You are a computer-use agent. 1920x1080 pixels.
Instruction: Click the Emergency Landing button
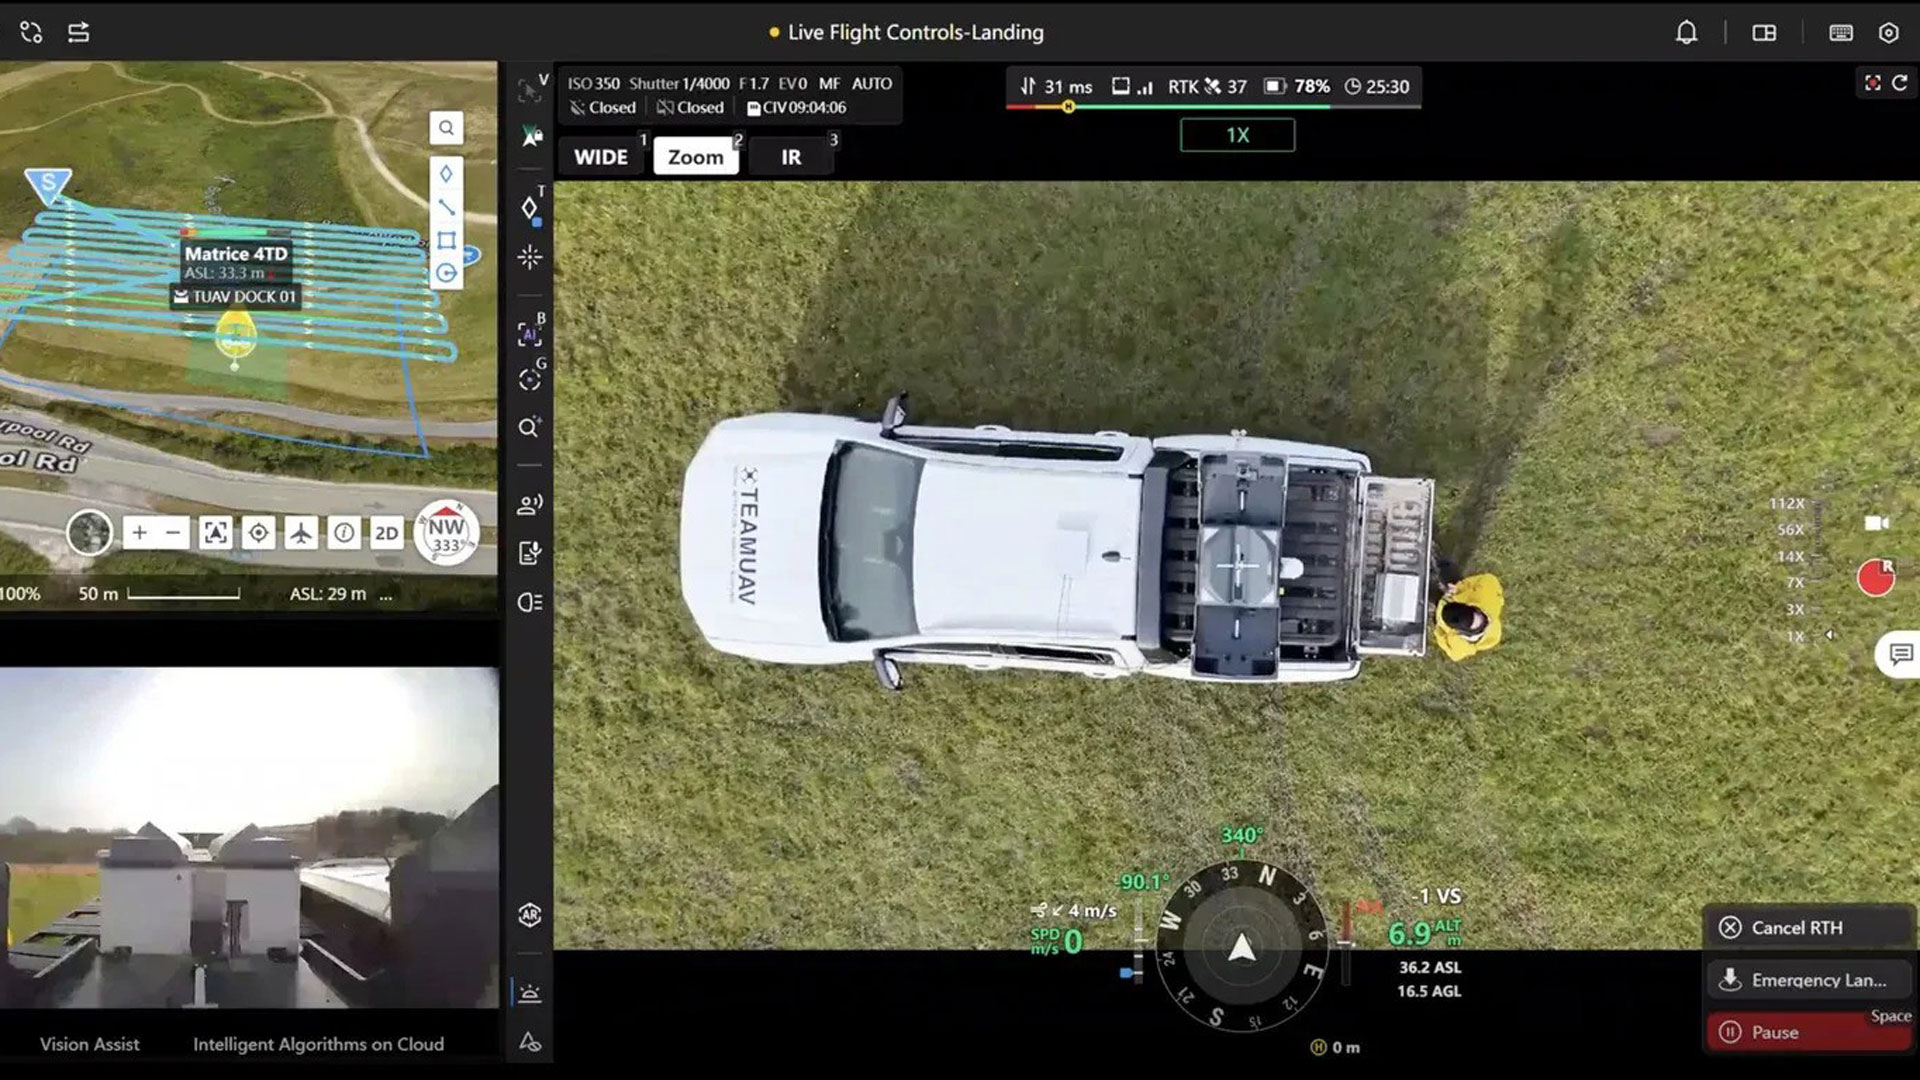[1809, 980]
